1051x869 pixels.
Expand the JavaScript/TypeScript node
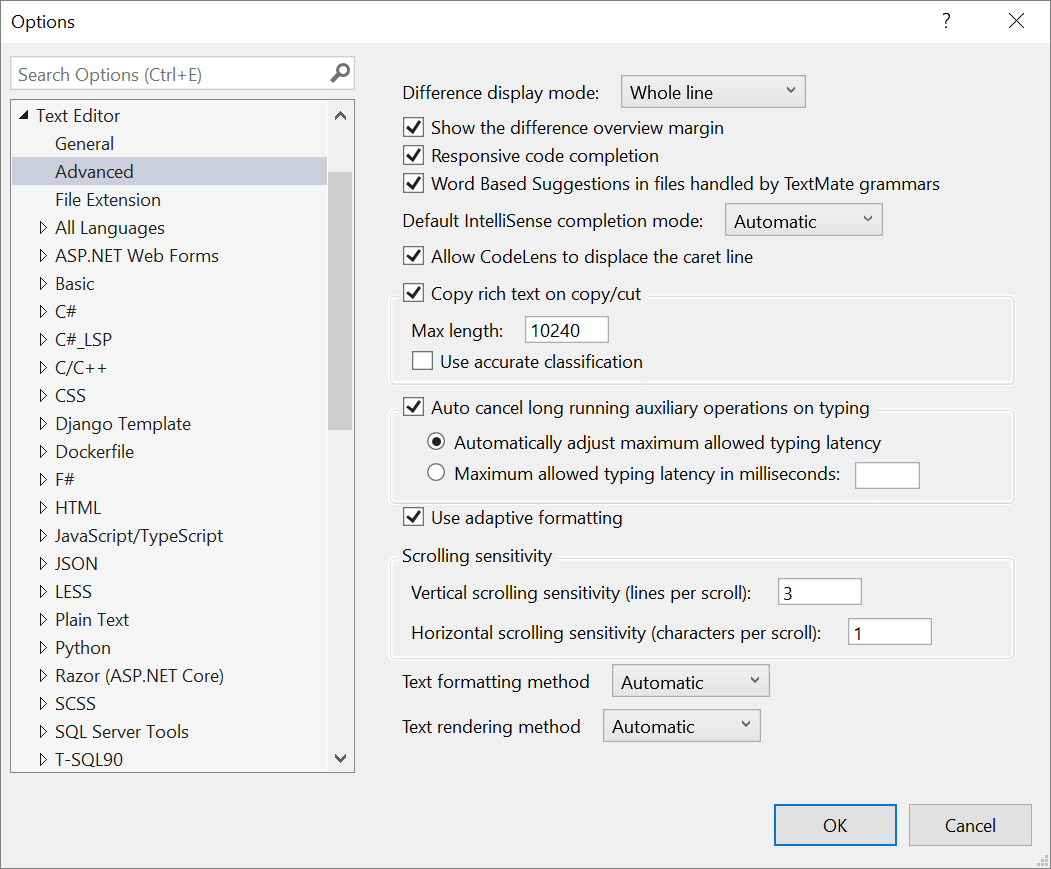(x=43, y=536)
